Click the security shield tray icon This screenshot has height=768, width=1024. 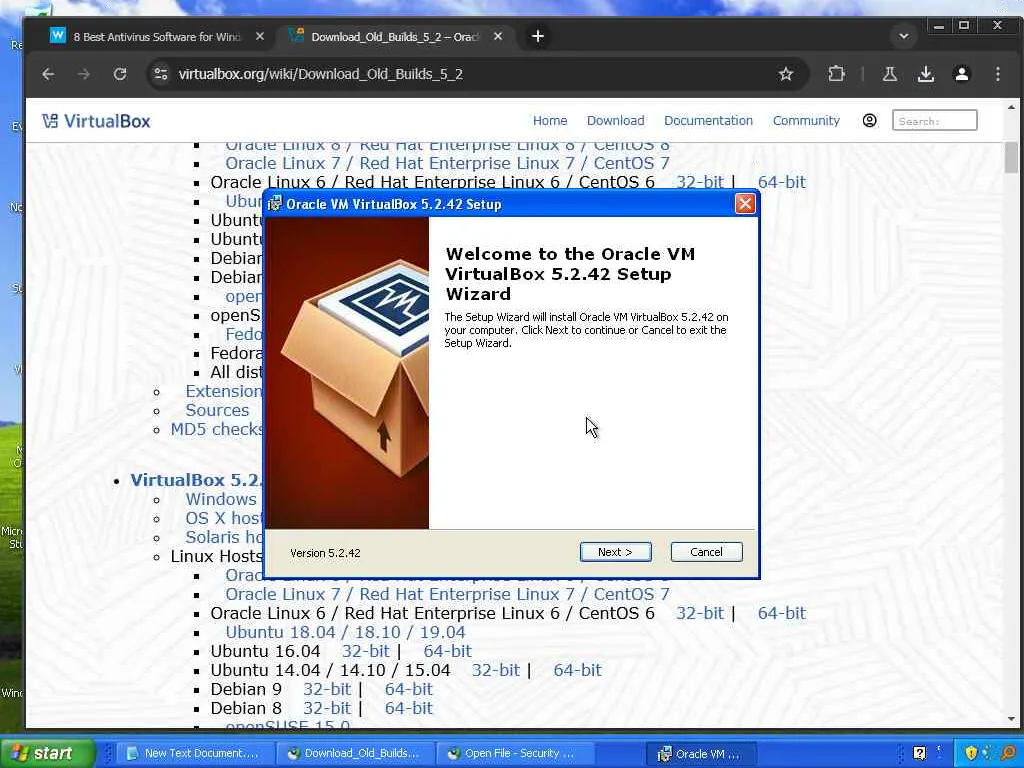(x=971, y=754)
